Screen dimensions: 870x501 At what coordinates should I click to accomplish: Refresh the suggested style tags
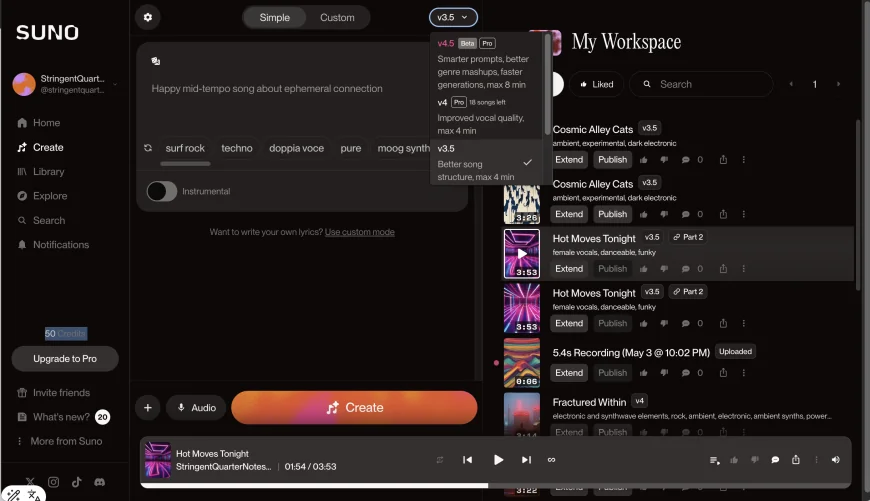(x=148, y=148)
